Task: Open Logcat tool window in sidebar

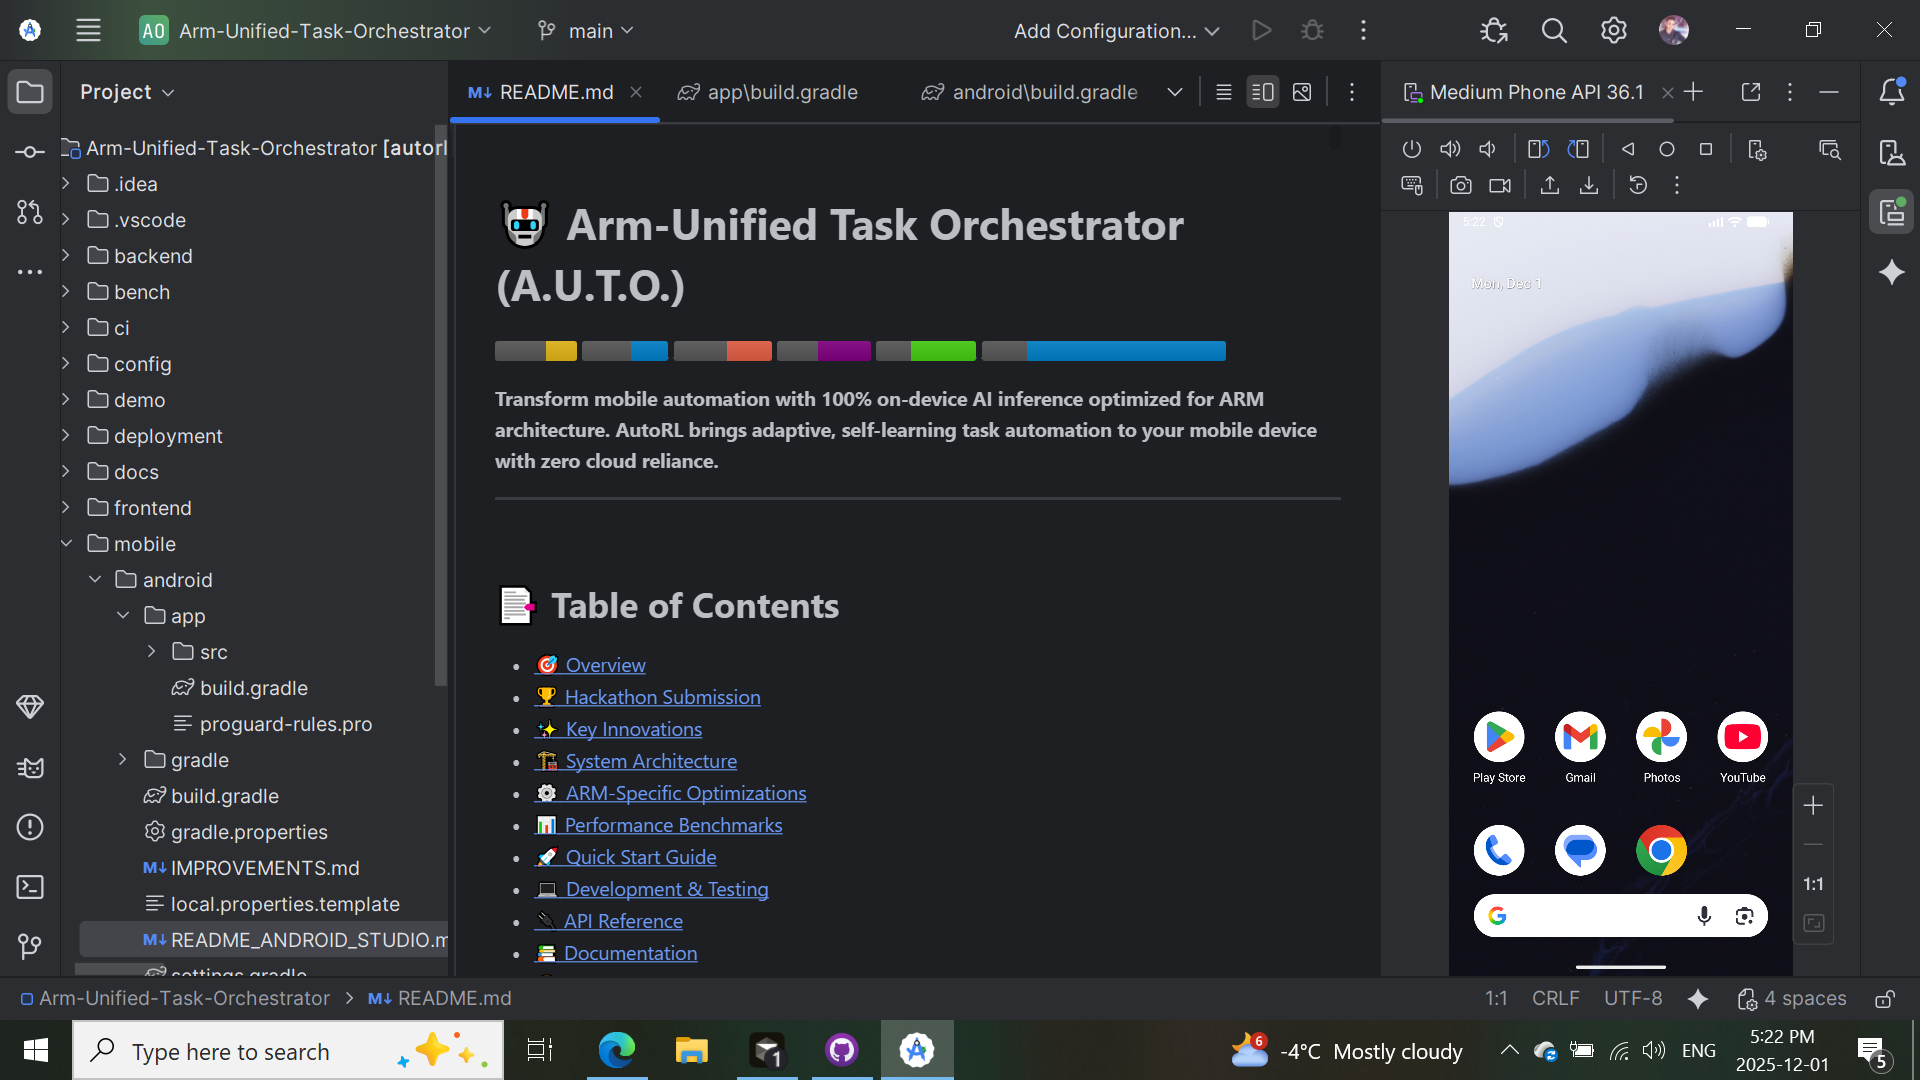Action: click(x=30, y=768)
